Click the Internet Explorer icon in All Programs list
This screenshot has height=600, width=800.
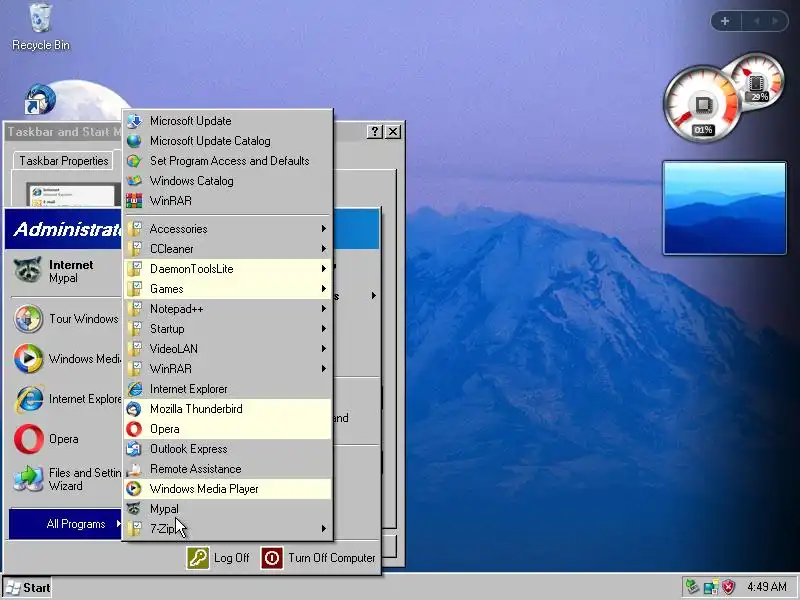[x=134, y=389]
